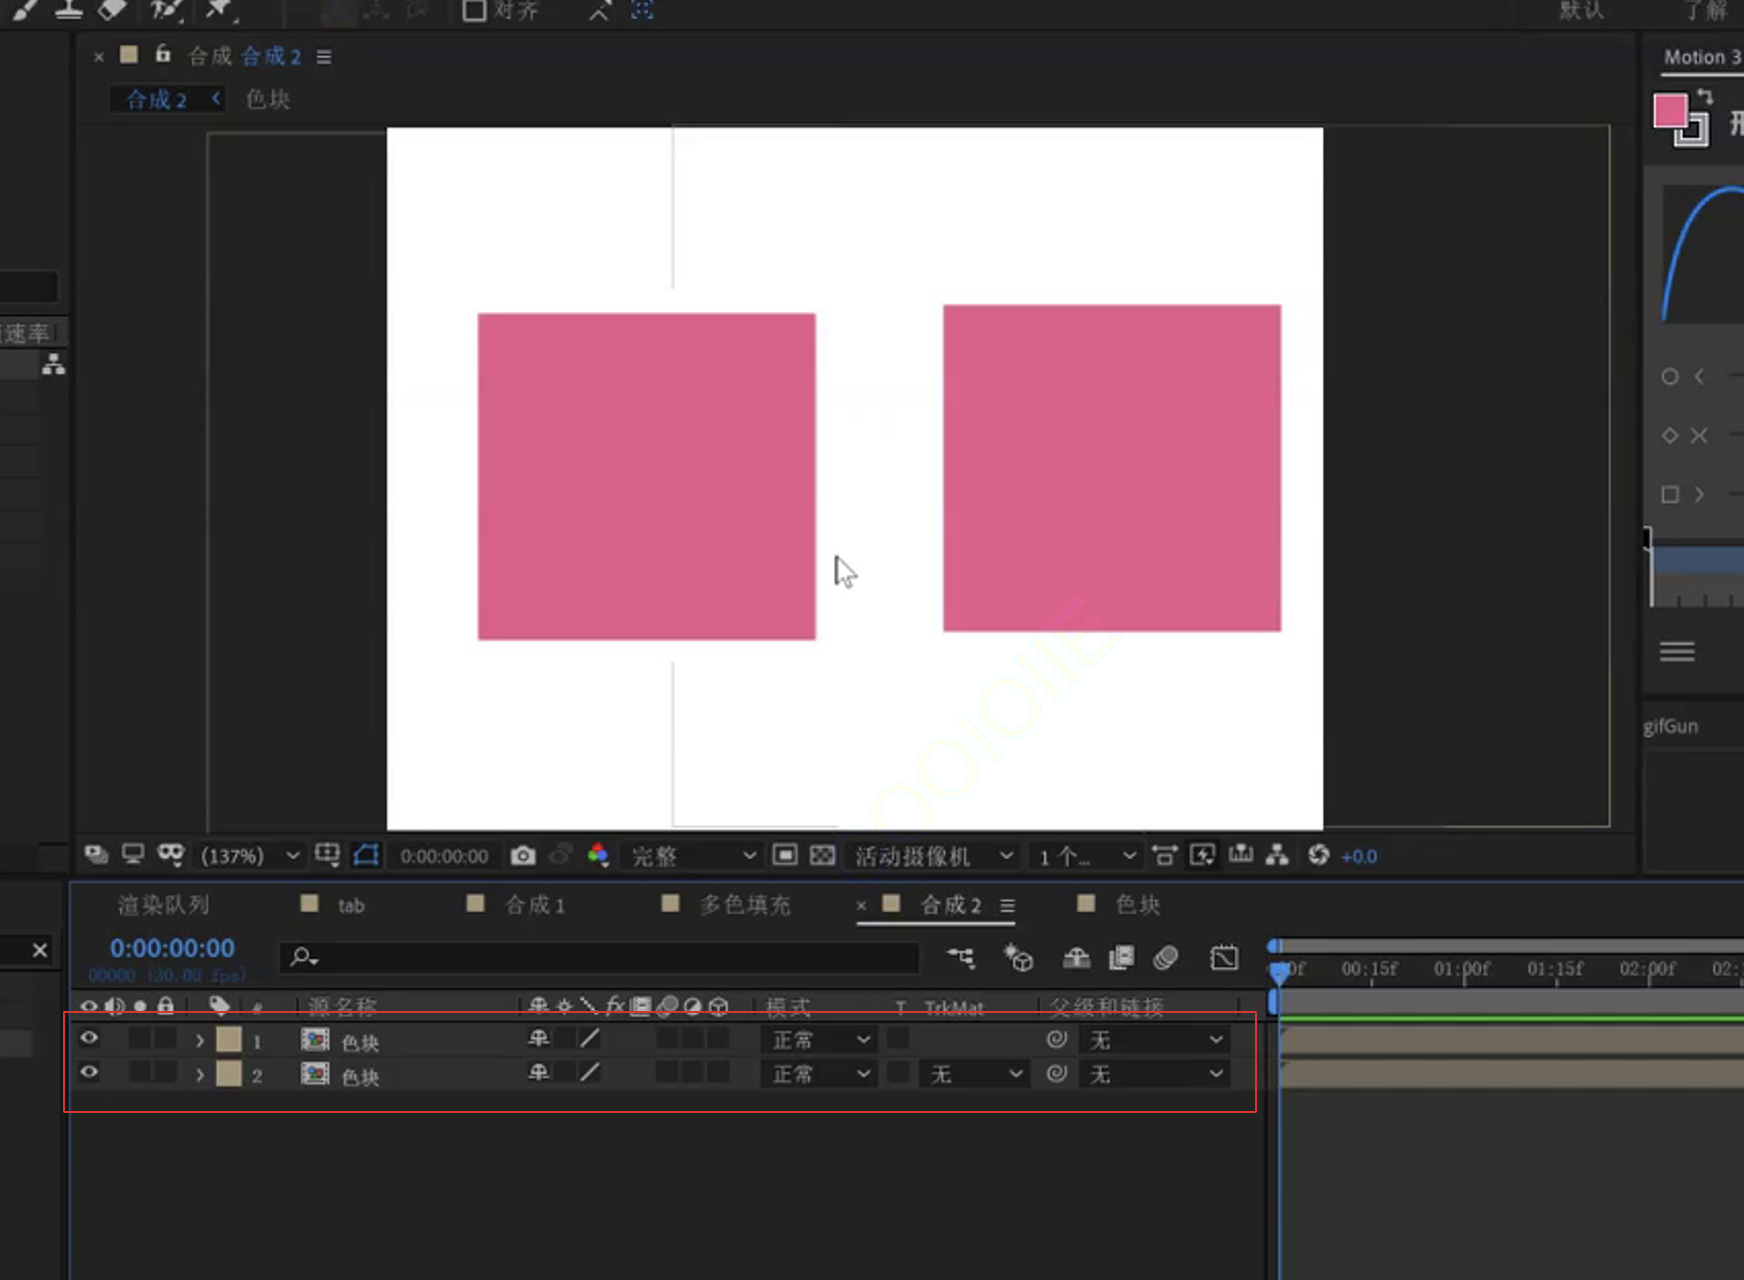Click the timeline layer search field
This screenshot has width=1744, height=1280.
(x=598, y=957)
